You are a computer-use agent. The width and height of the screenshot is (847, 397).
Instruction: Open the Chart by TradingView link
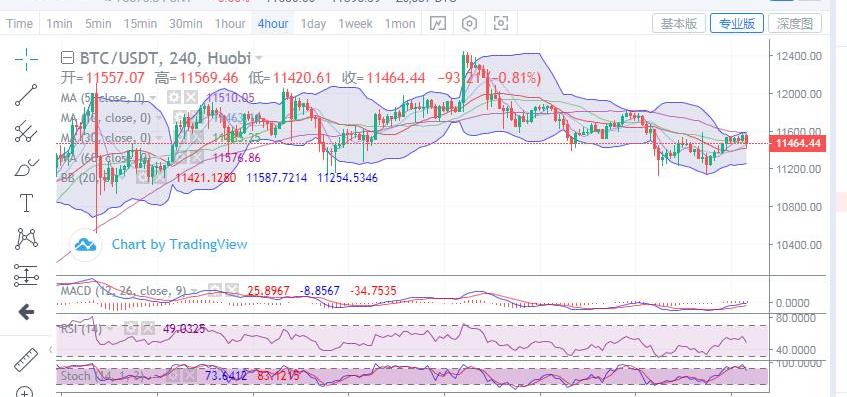click(x=179, y=244)
